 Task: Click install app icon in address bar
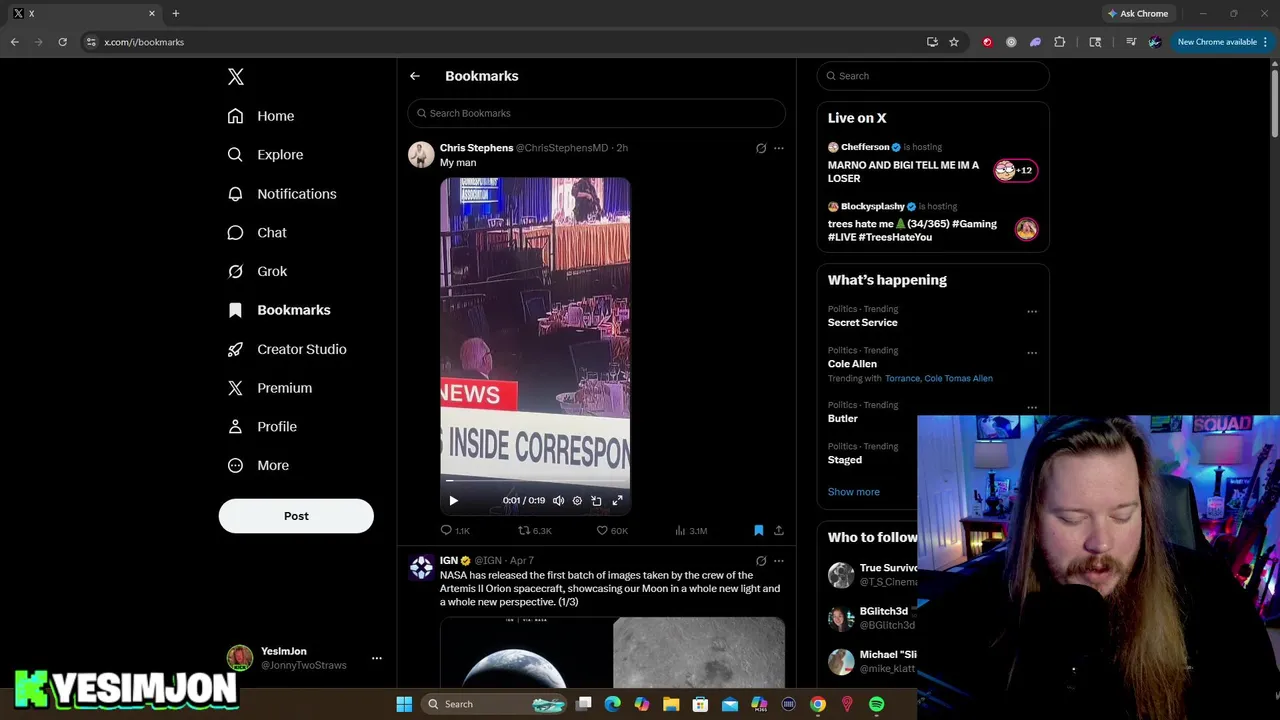click(932, 42)
